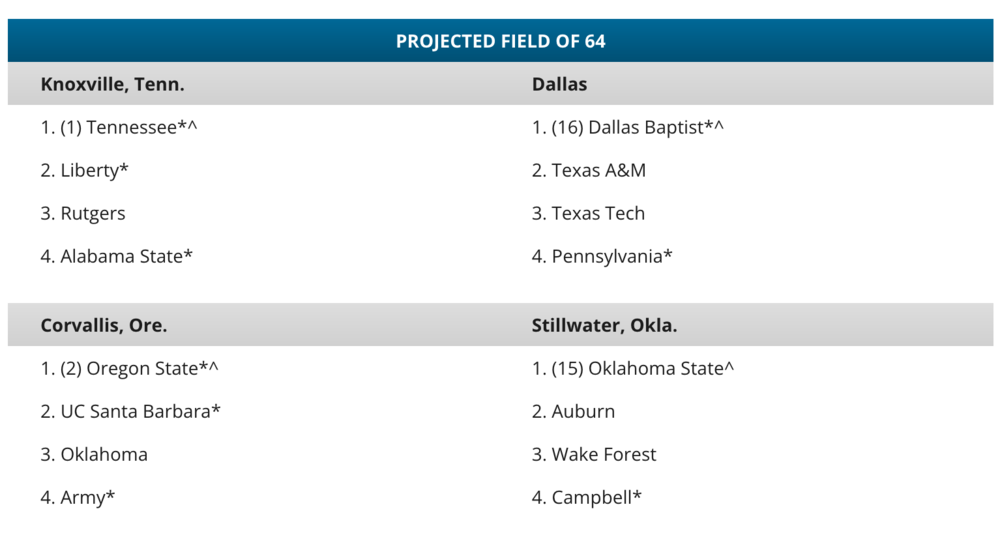Select the Army team entry
The height and width of the screenshot is (537, 1000).
click(x=78, y=497)
